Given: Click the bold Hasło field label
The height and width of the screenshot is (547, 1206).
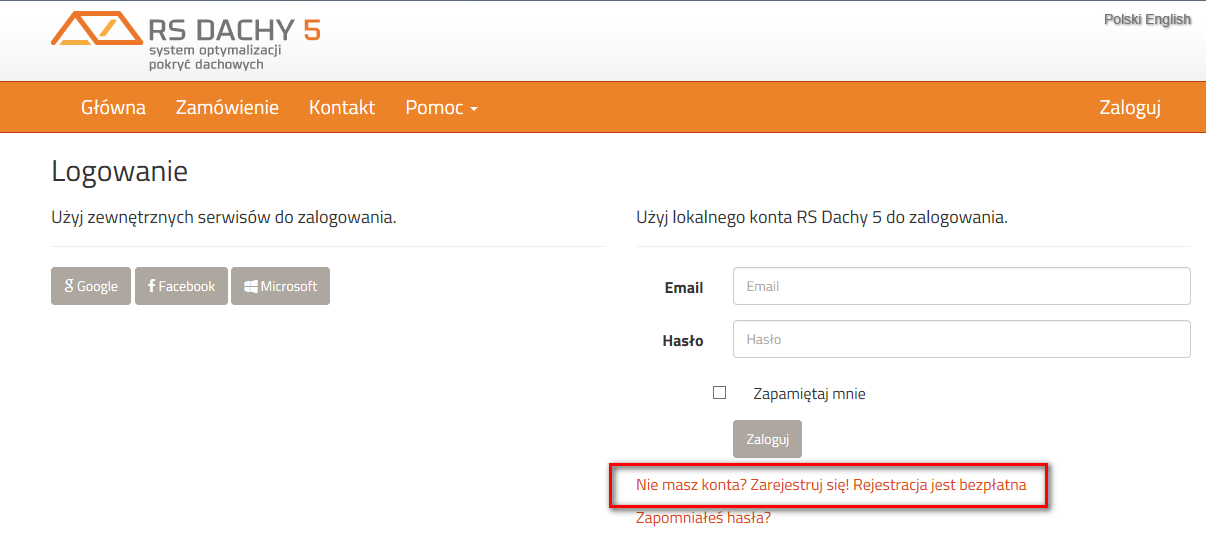Looking at the screenshot, I should click(683, 341).
